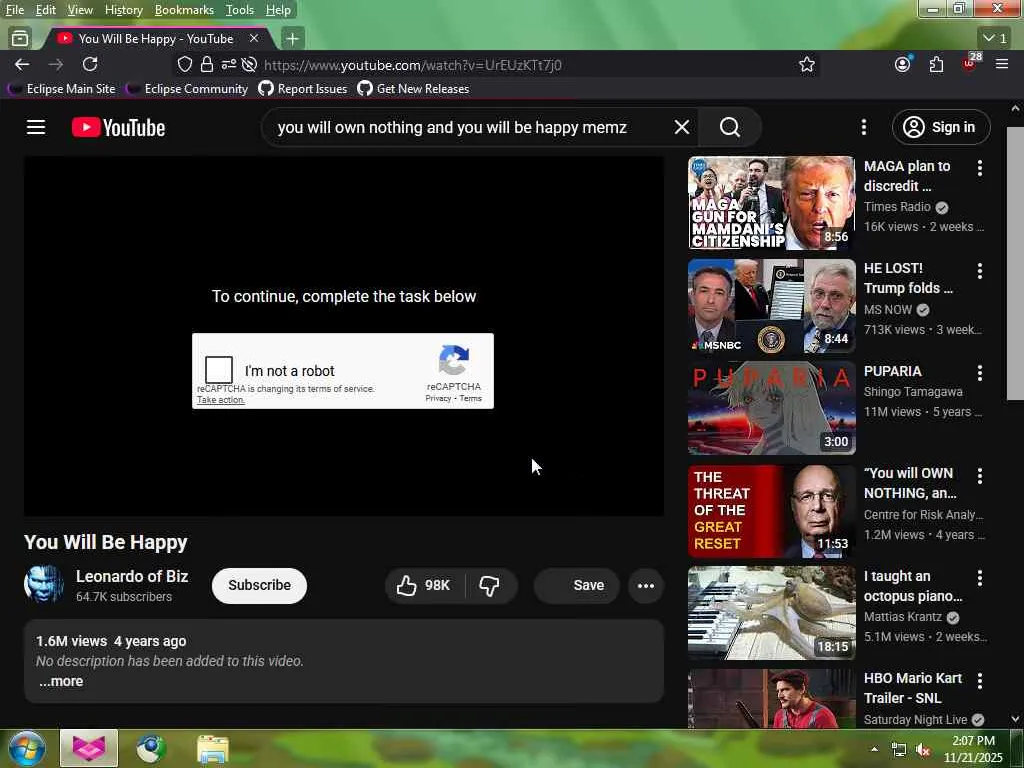Open the Eclipse Main Site bookmark
Image resolution: width=1024 pixels, height=768 pixels.
pyautogui.click(x=62, y=89)
